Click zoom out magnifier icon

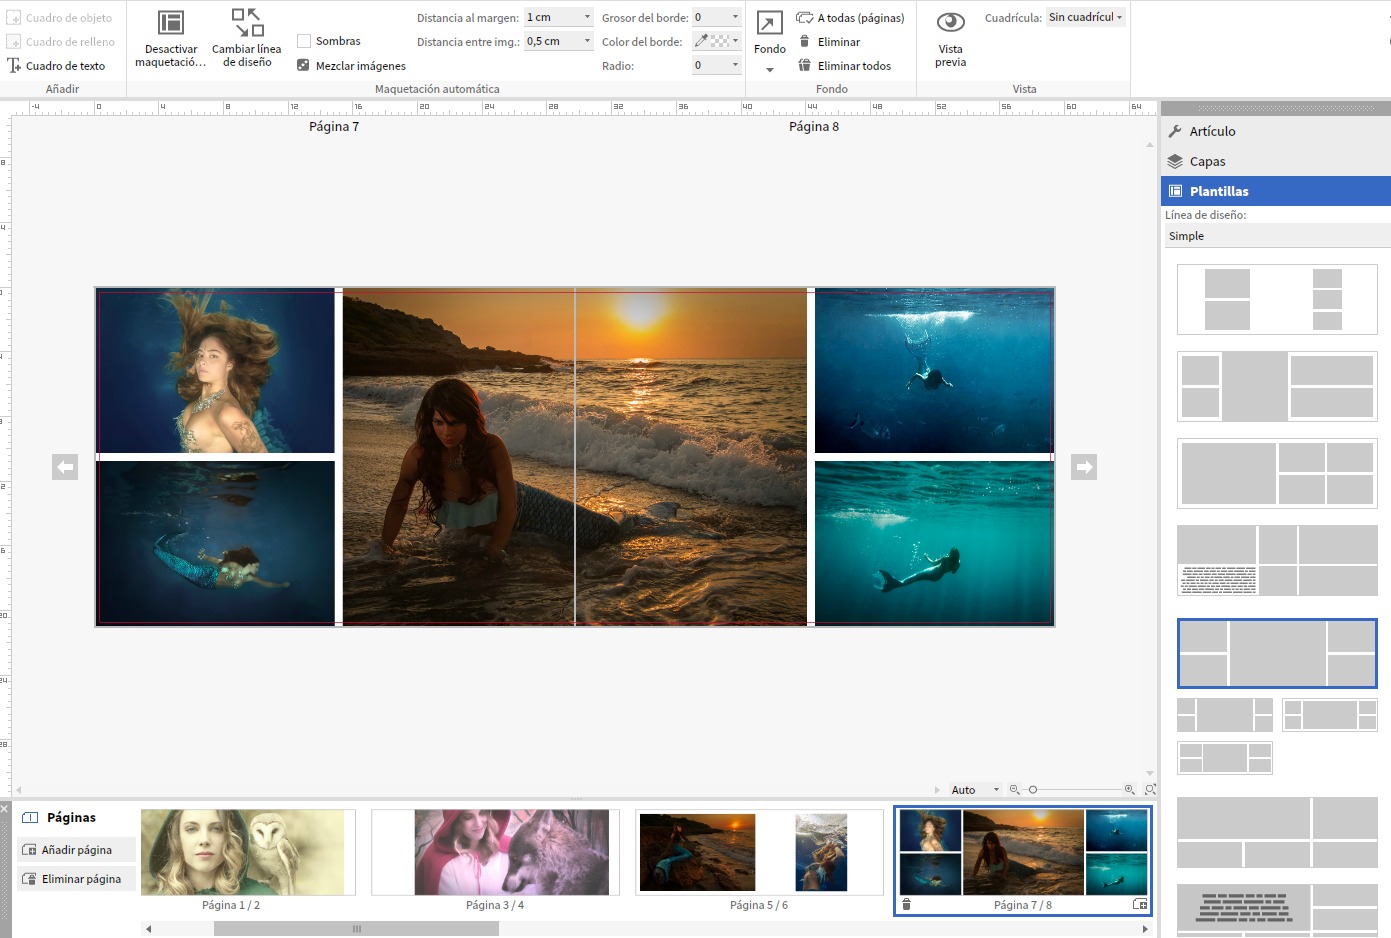(1014, 790)
